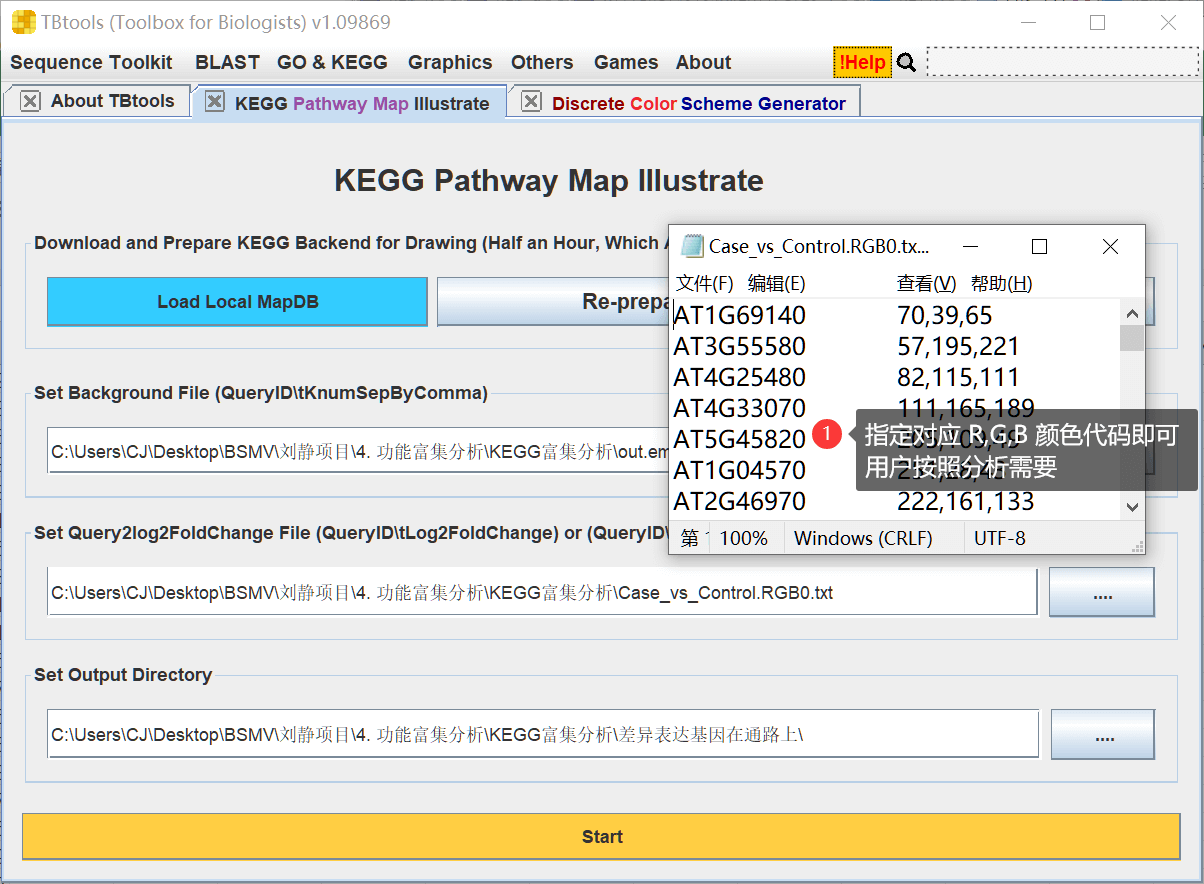The height and width of the screenshot is (884, 1204).
Task: Click the TBtools app logo icon
Action: tap(23, 22)
